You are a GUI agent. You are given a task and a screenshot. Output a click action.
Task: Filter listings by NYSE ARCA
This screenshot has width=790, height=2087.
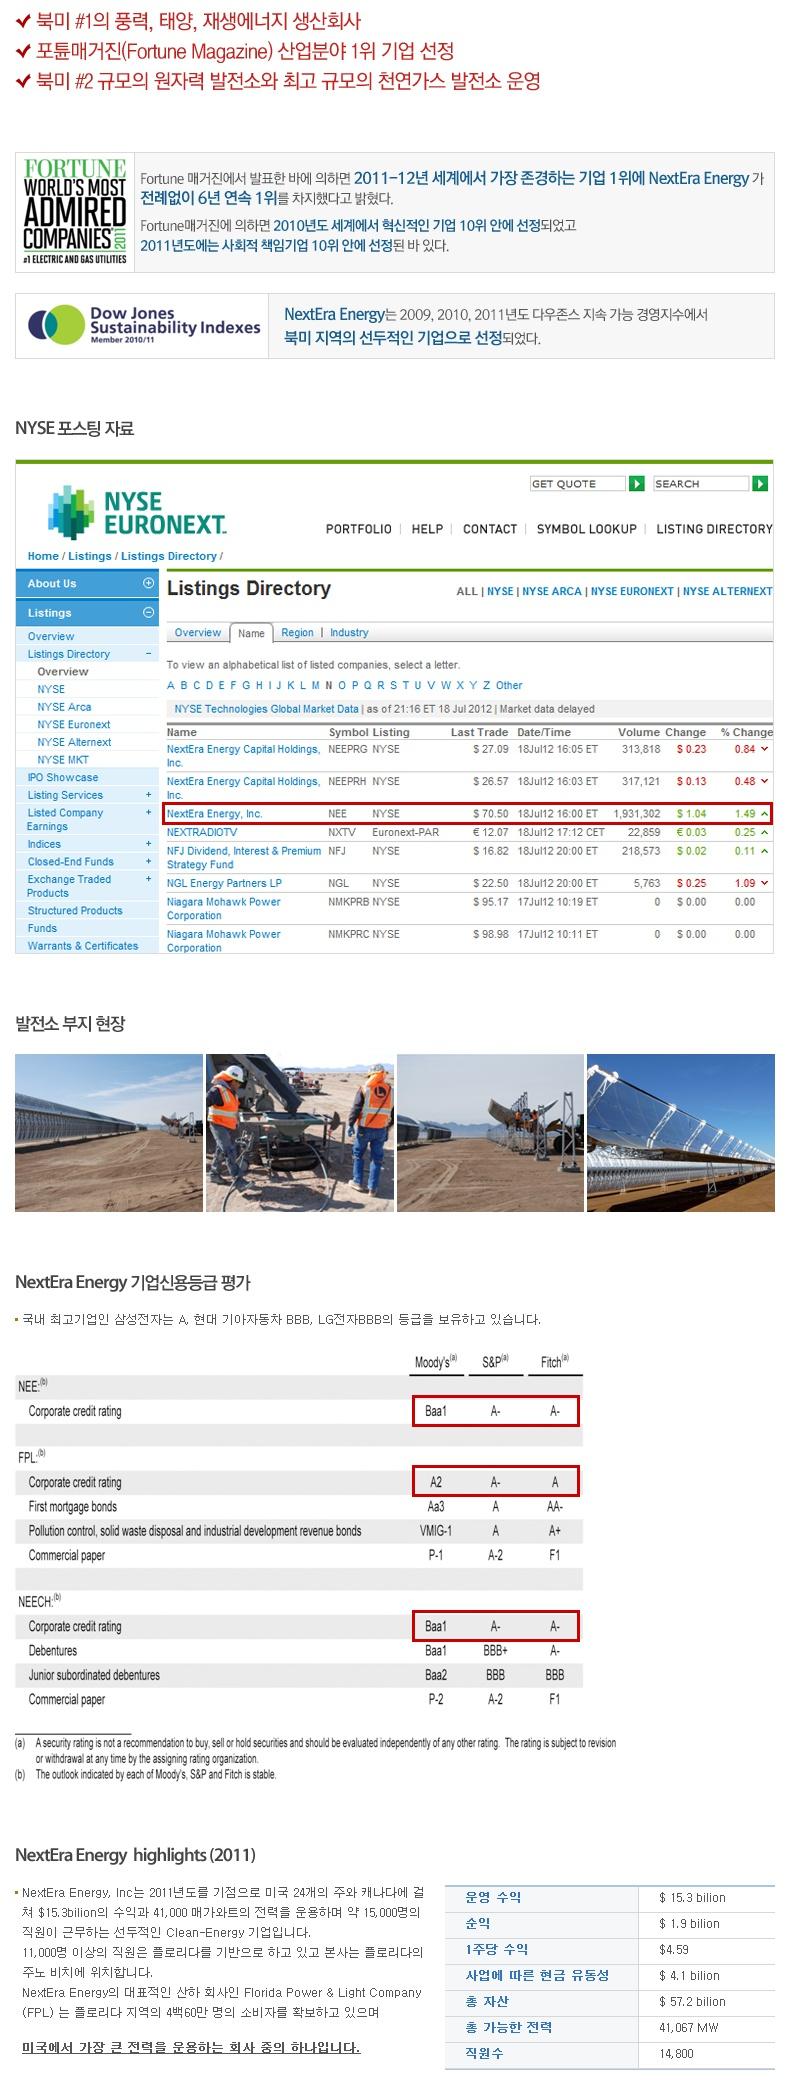pyautogui.click(x=551, y=592)
